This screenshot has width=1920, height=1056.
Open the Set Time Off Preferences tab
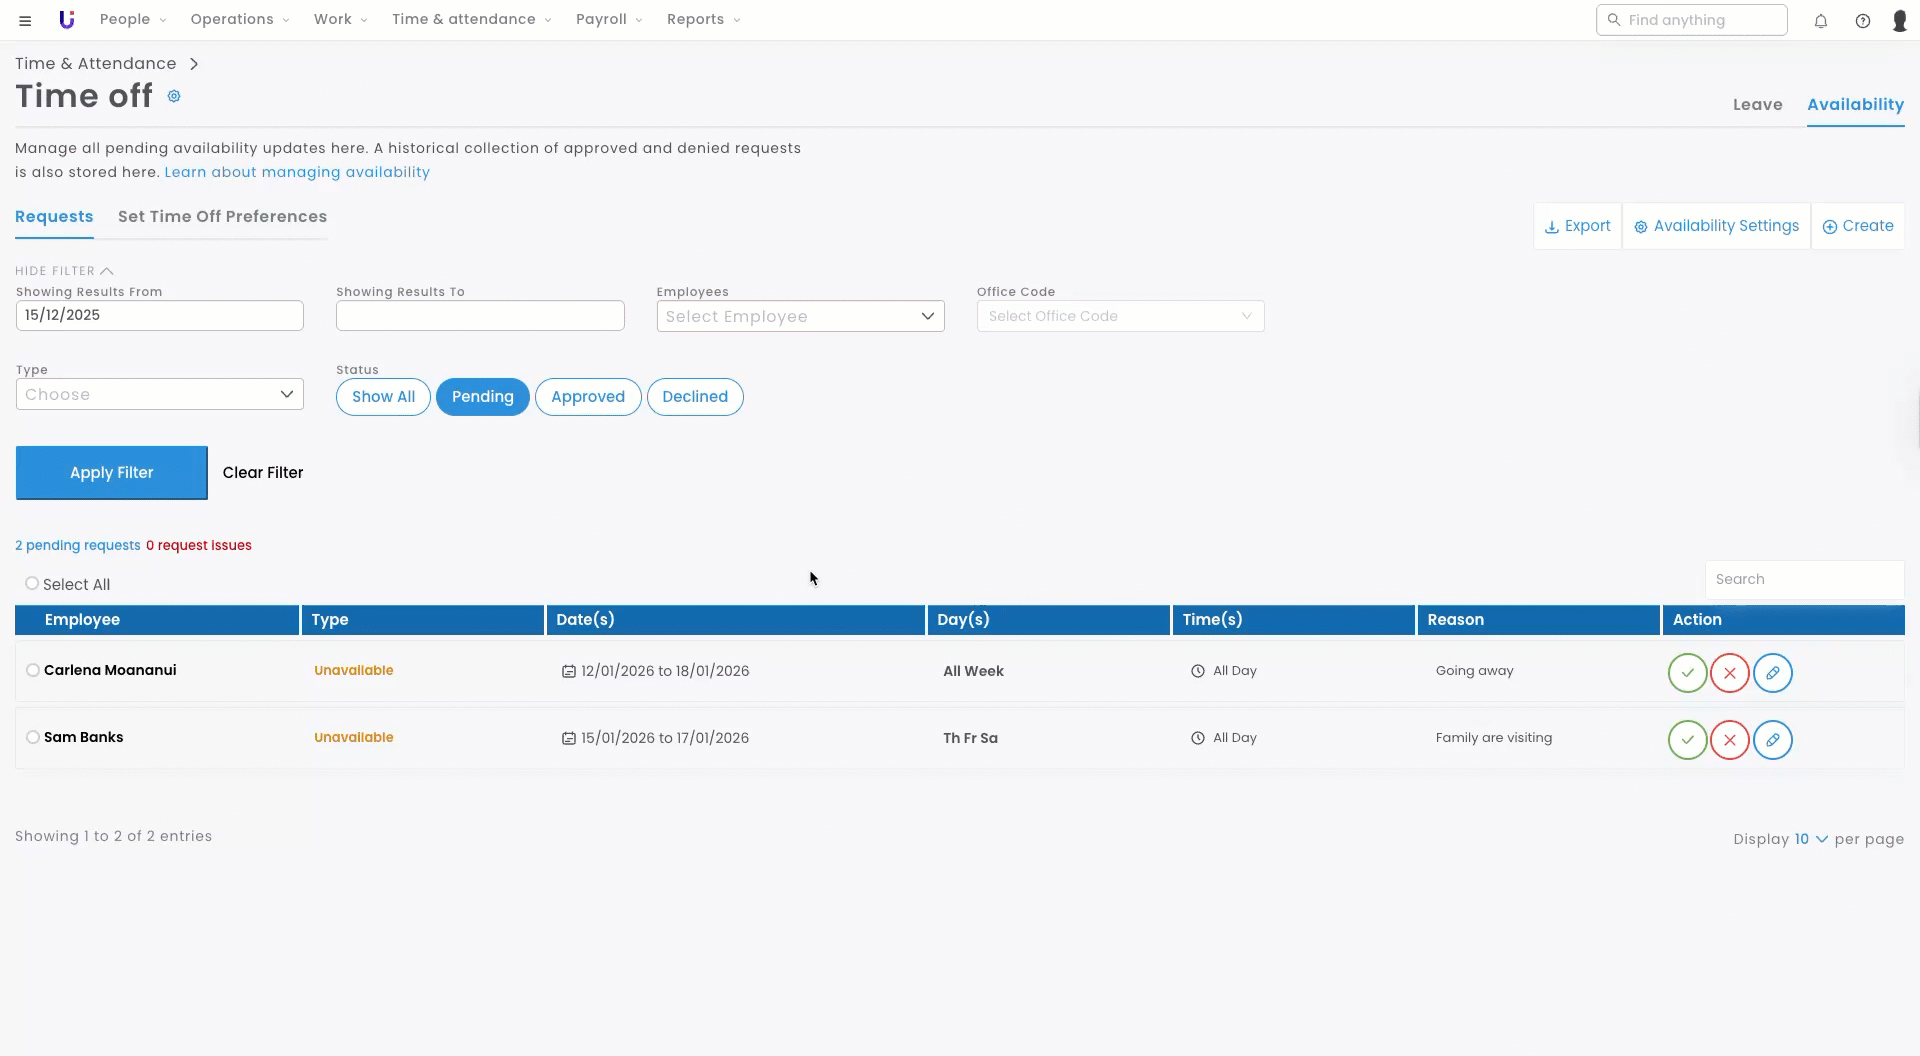coord(222,217)
